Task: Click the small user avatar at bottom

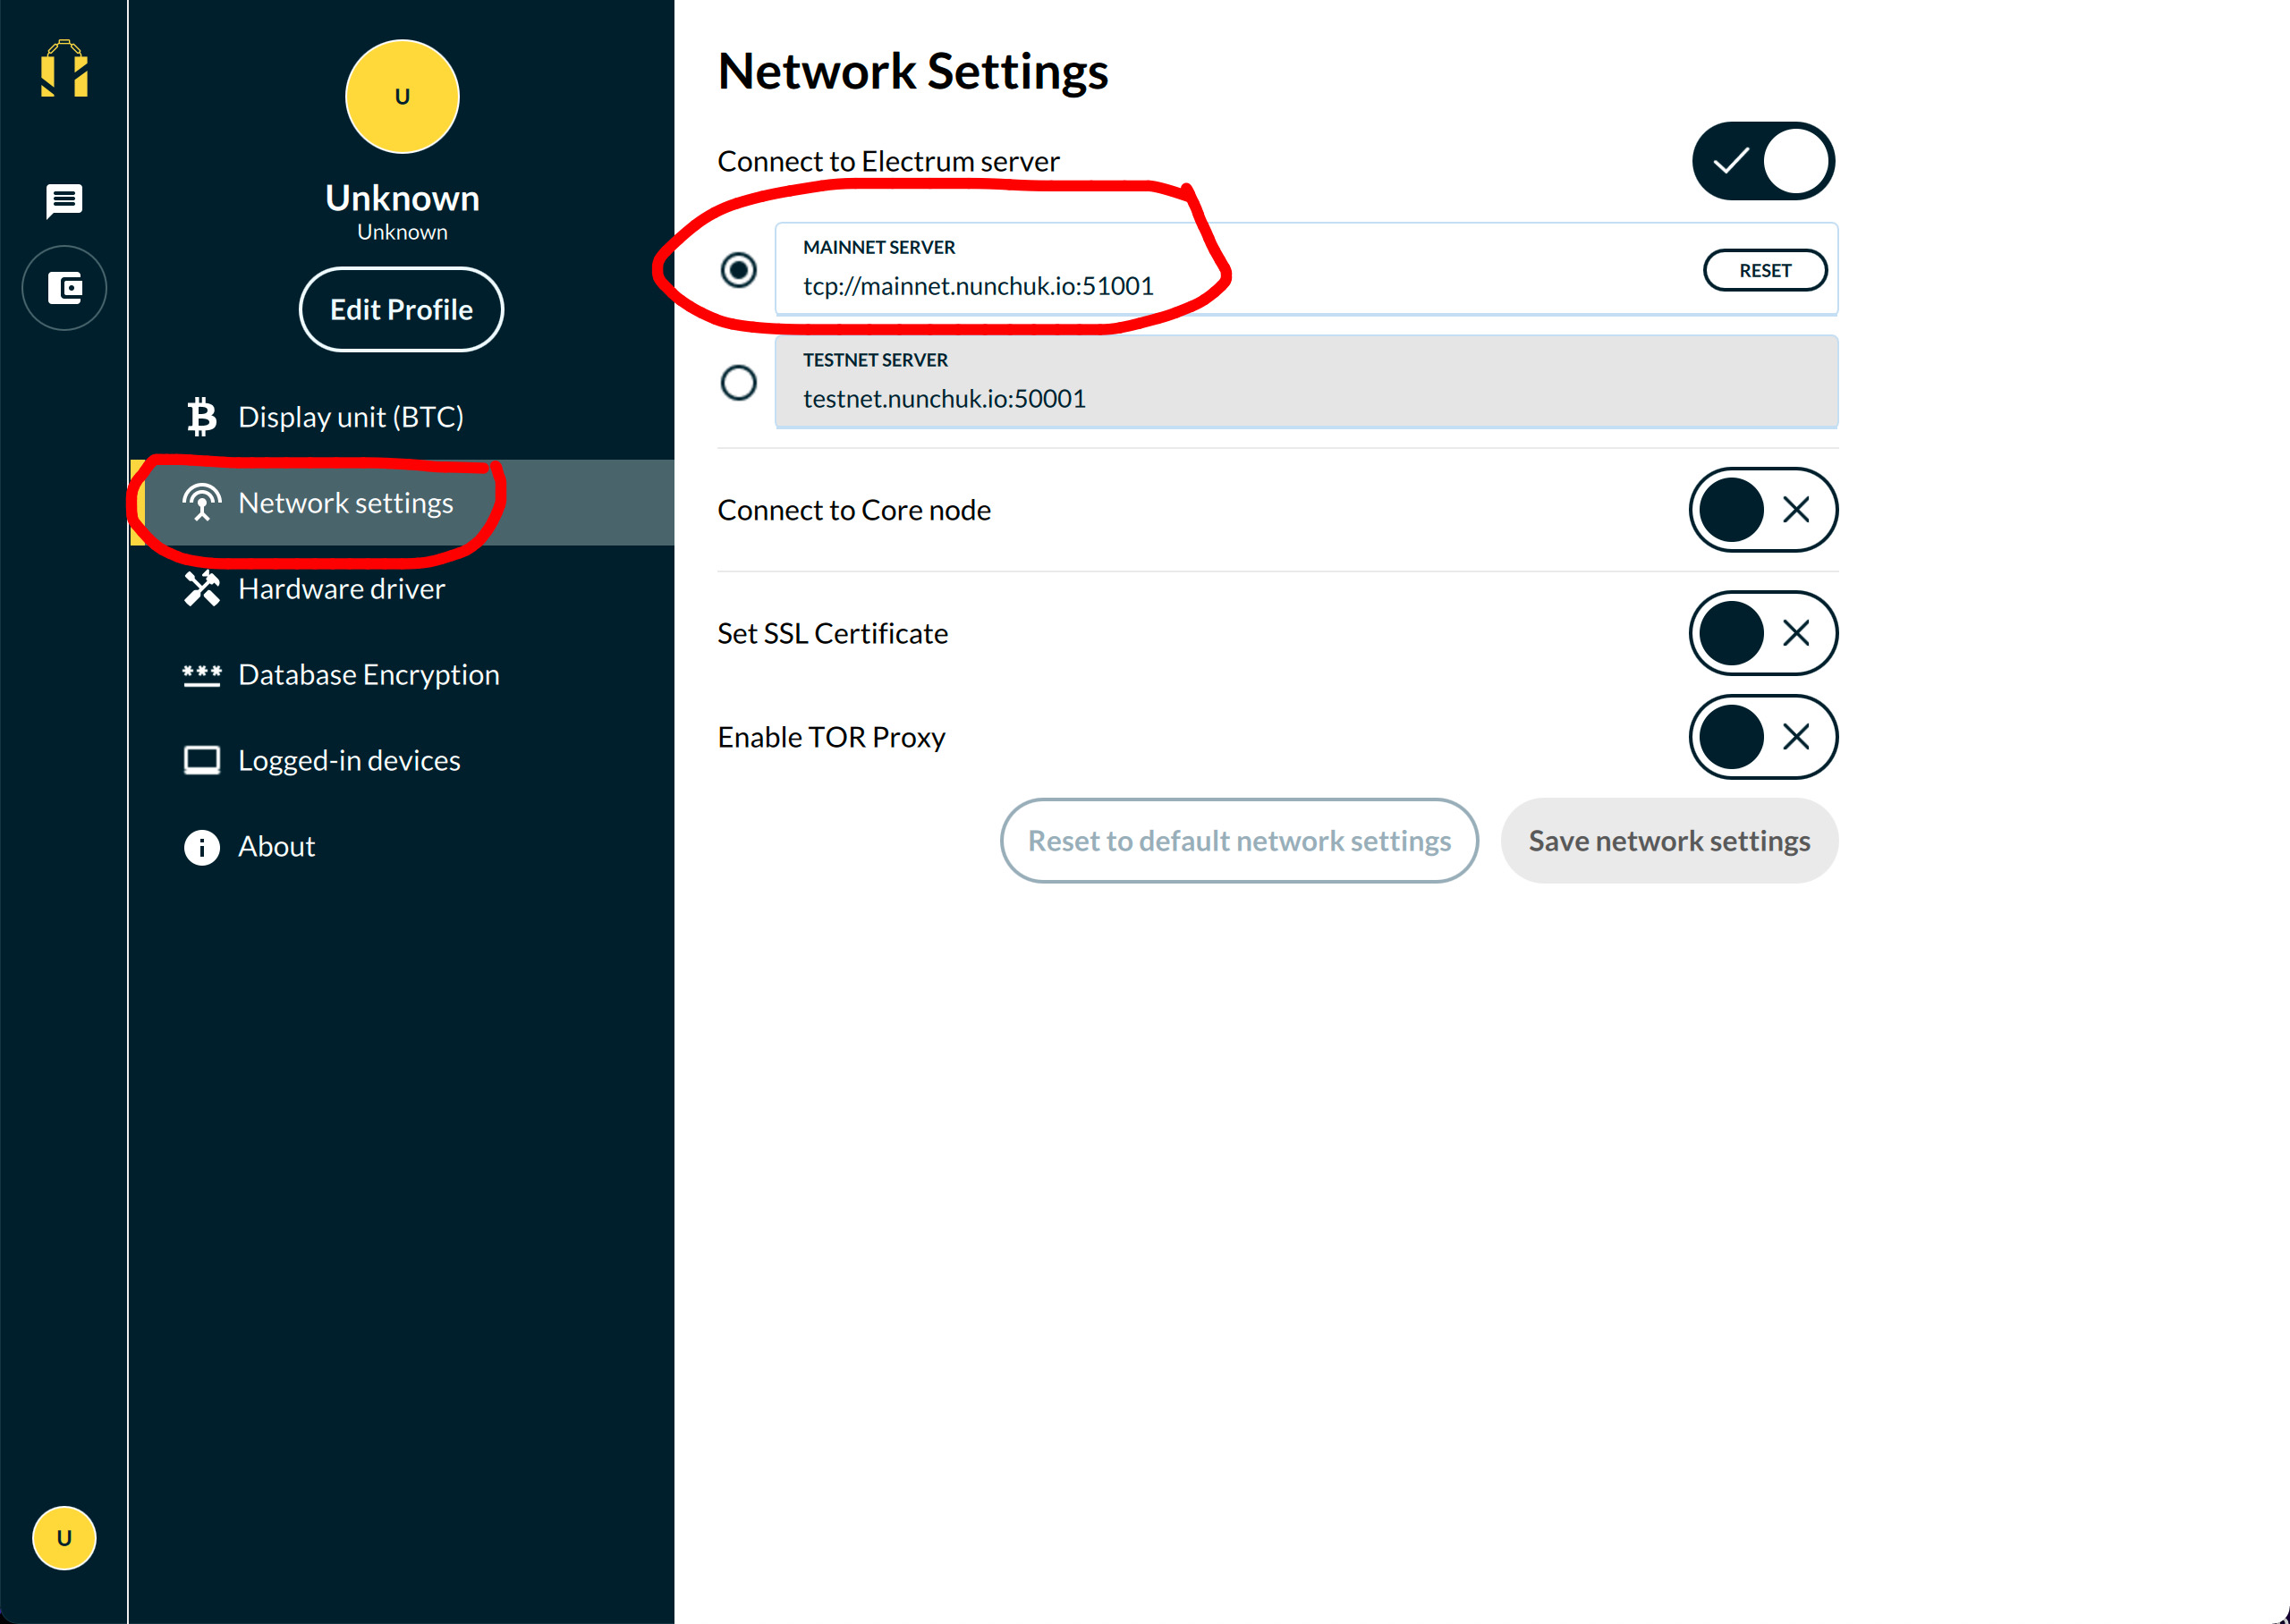Action: coord(64,1538)
